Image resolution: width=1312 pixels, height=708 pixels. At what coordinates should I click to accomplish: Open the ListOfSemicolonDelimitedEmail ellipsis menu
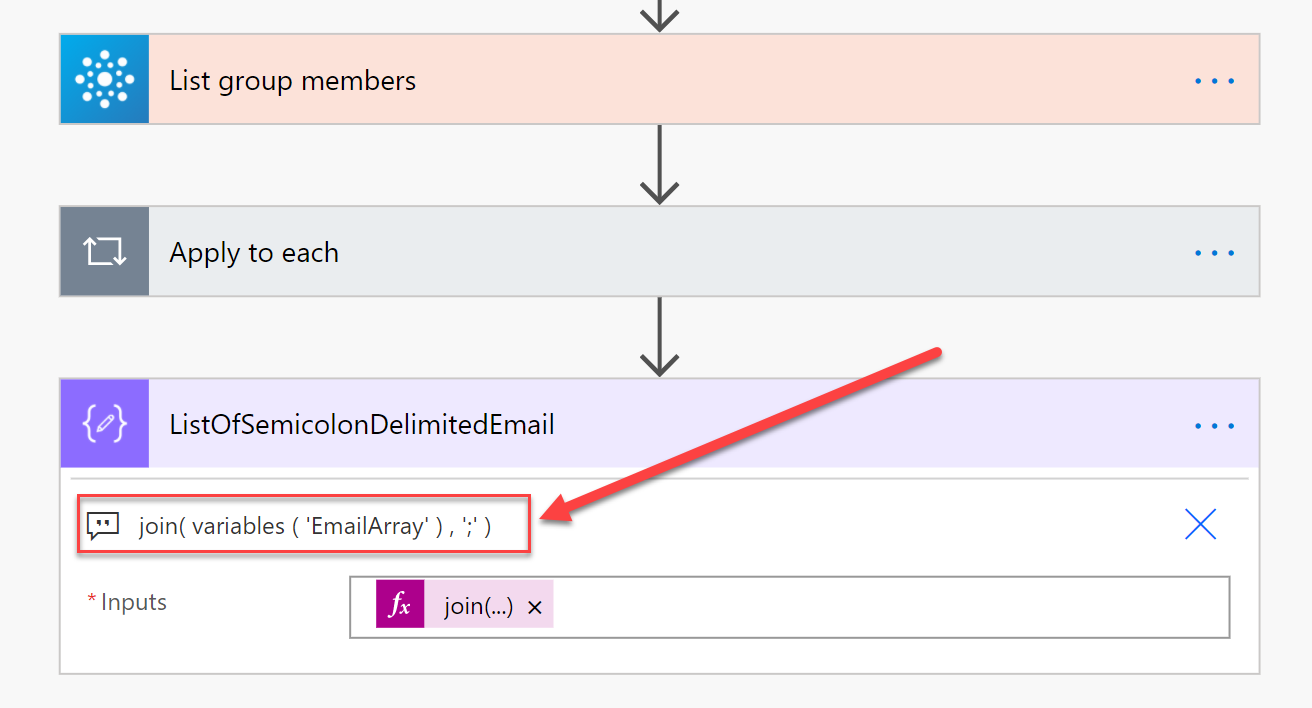pyautogui.click(x=1215, y=425)
